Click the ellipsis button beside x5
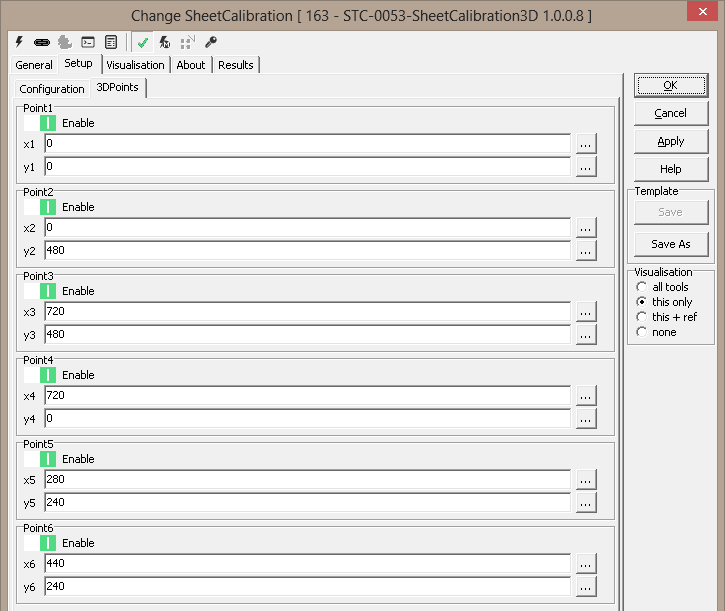725x611 pixels. [586, 480]
